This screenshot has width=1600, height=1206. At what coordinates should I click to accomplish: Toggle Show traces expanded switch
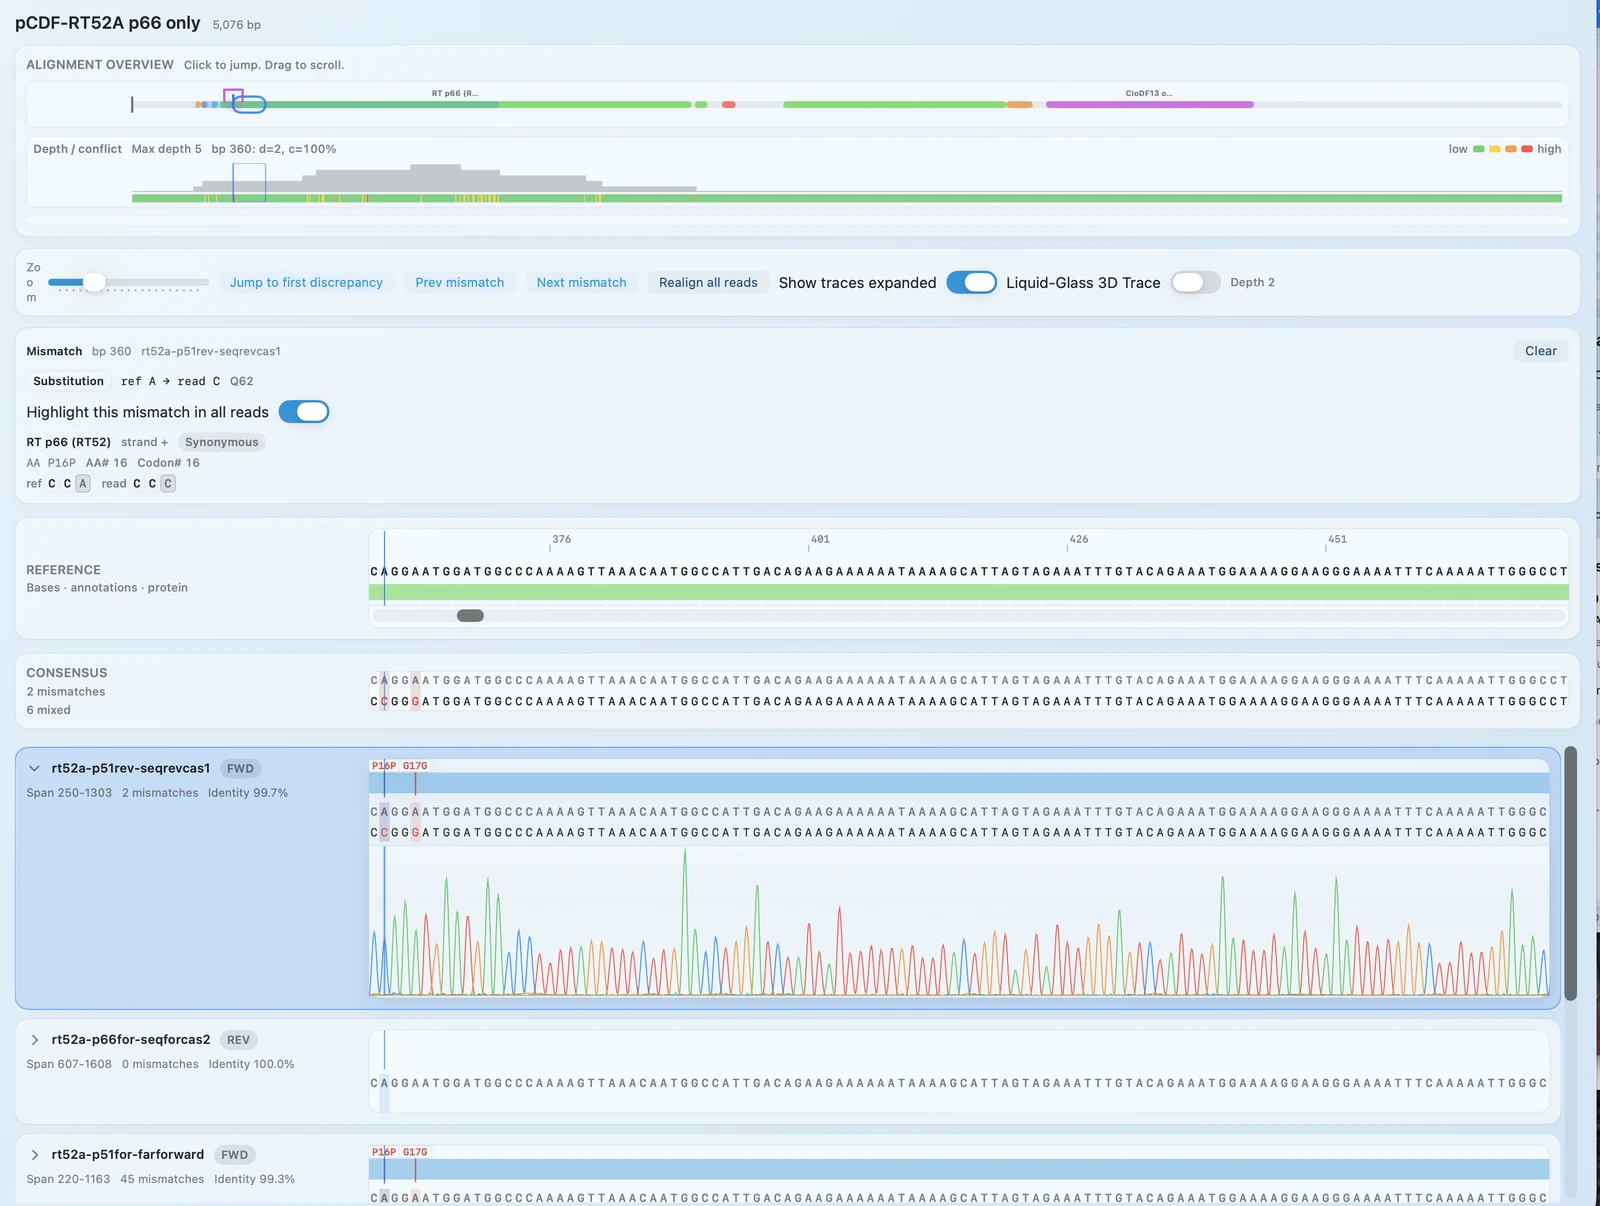point(971,283)
